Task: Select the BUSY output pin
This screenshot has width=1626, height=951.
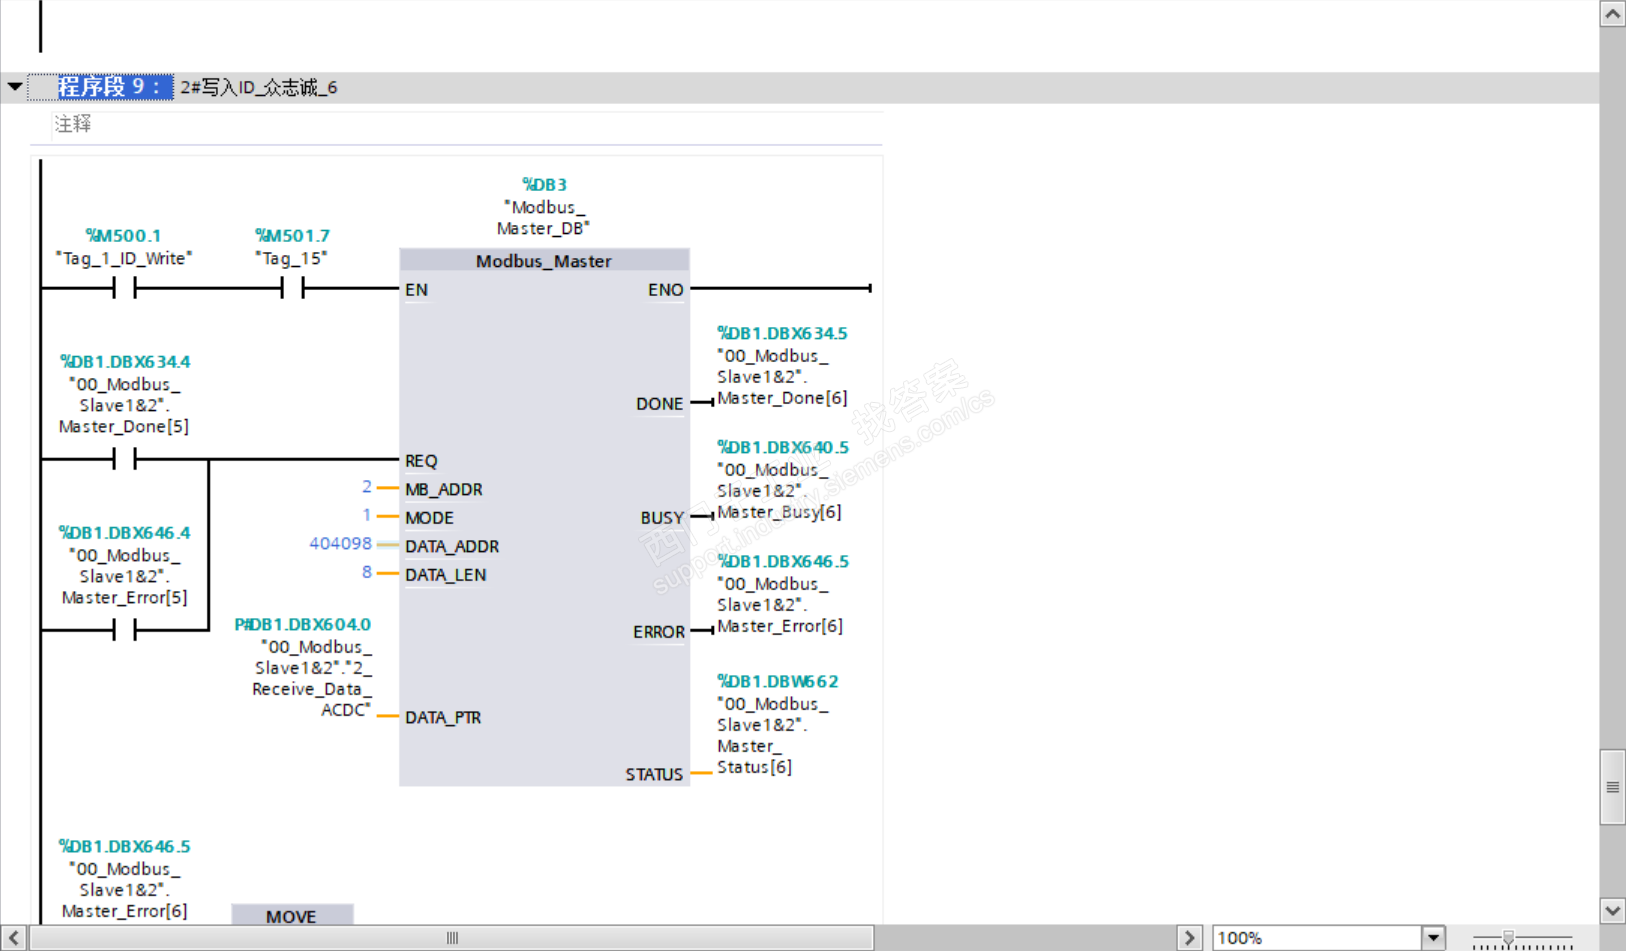Action: point(662,518)
